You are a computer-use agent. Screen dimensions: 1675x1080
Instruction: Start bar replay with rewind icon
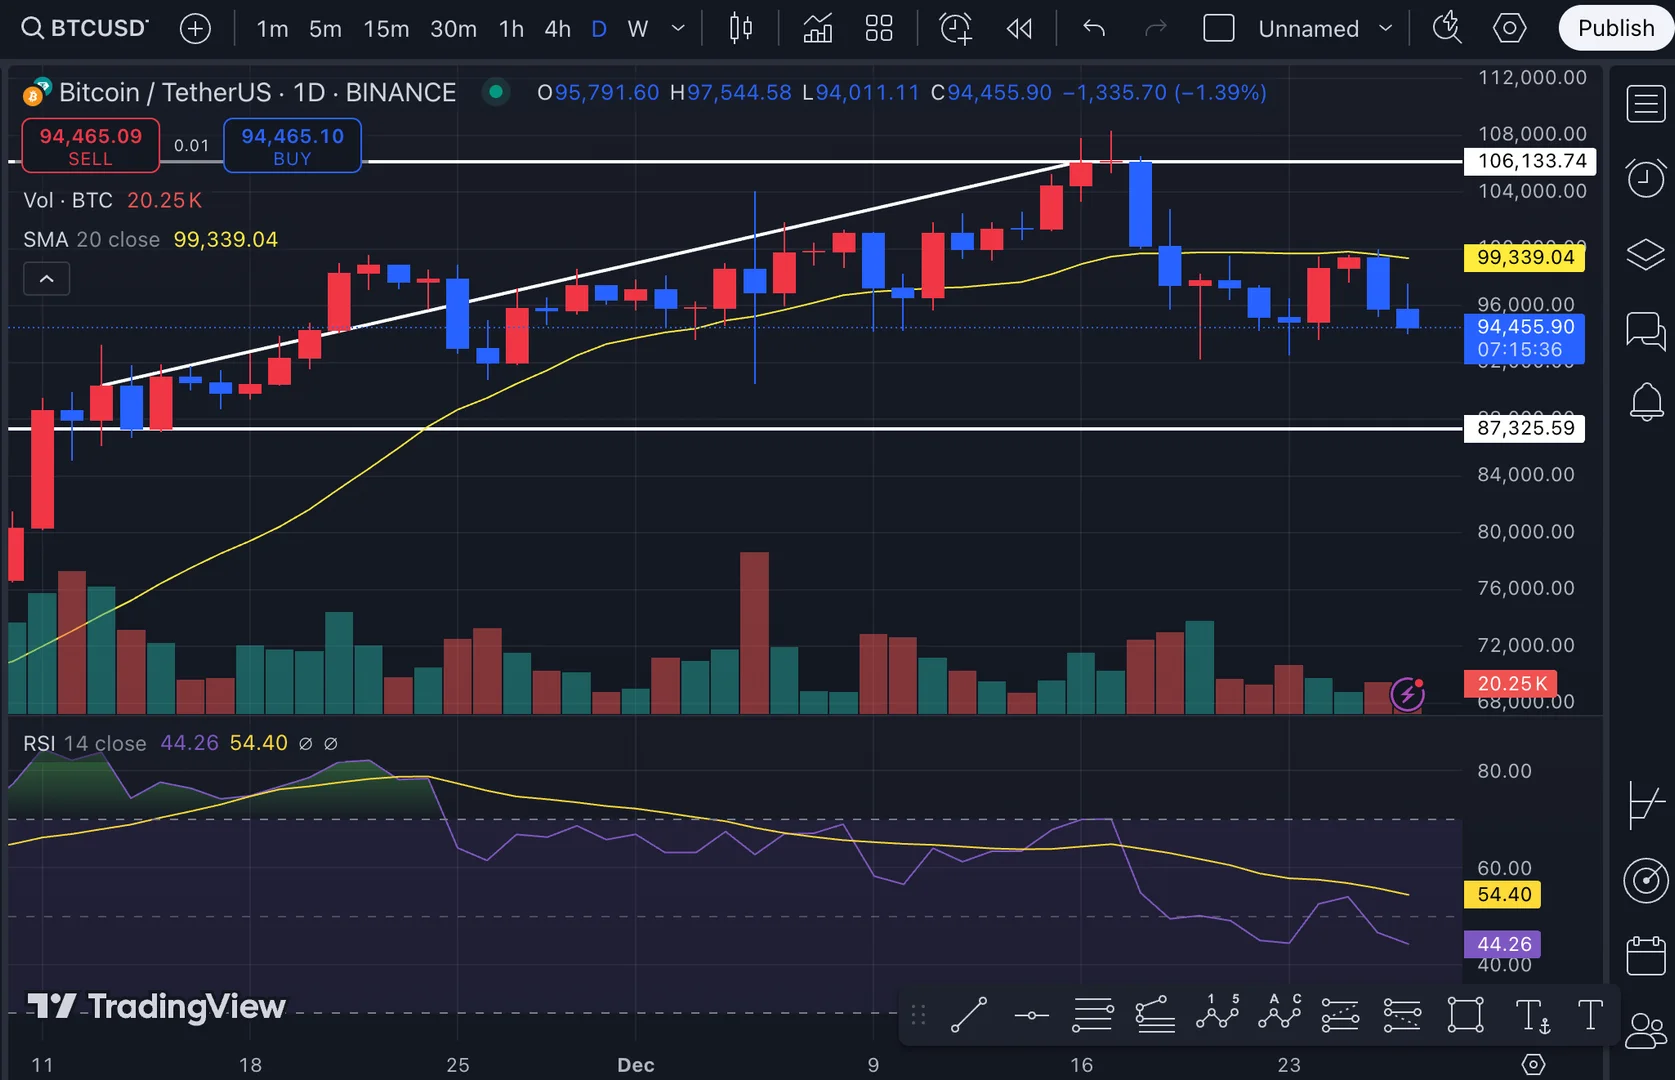[x=1019, y=28]
